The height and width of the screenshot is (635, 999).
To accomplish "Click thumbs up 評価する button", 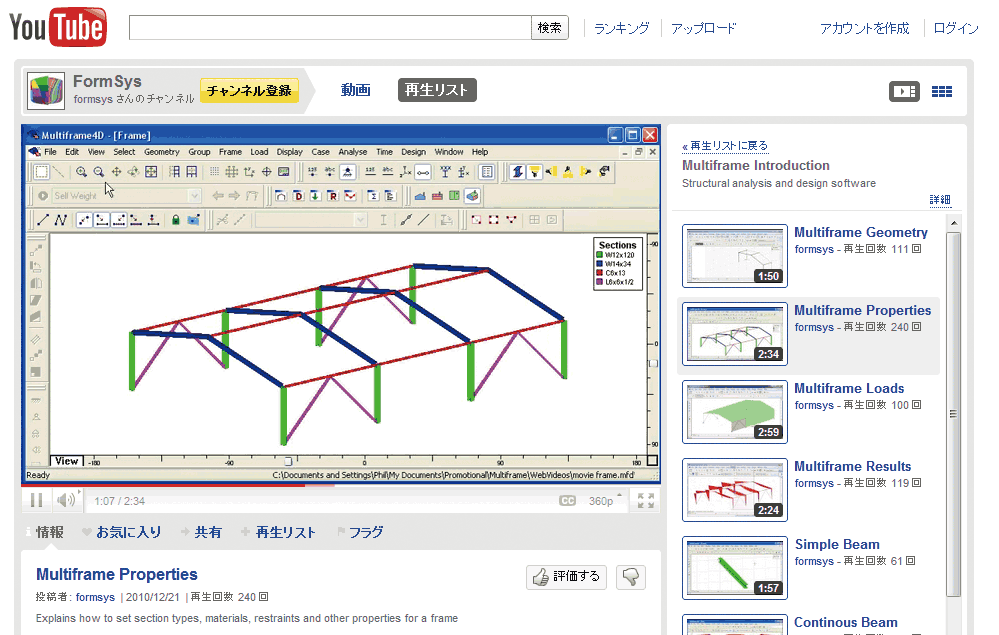I will (566, 577).
